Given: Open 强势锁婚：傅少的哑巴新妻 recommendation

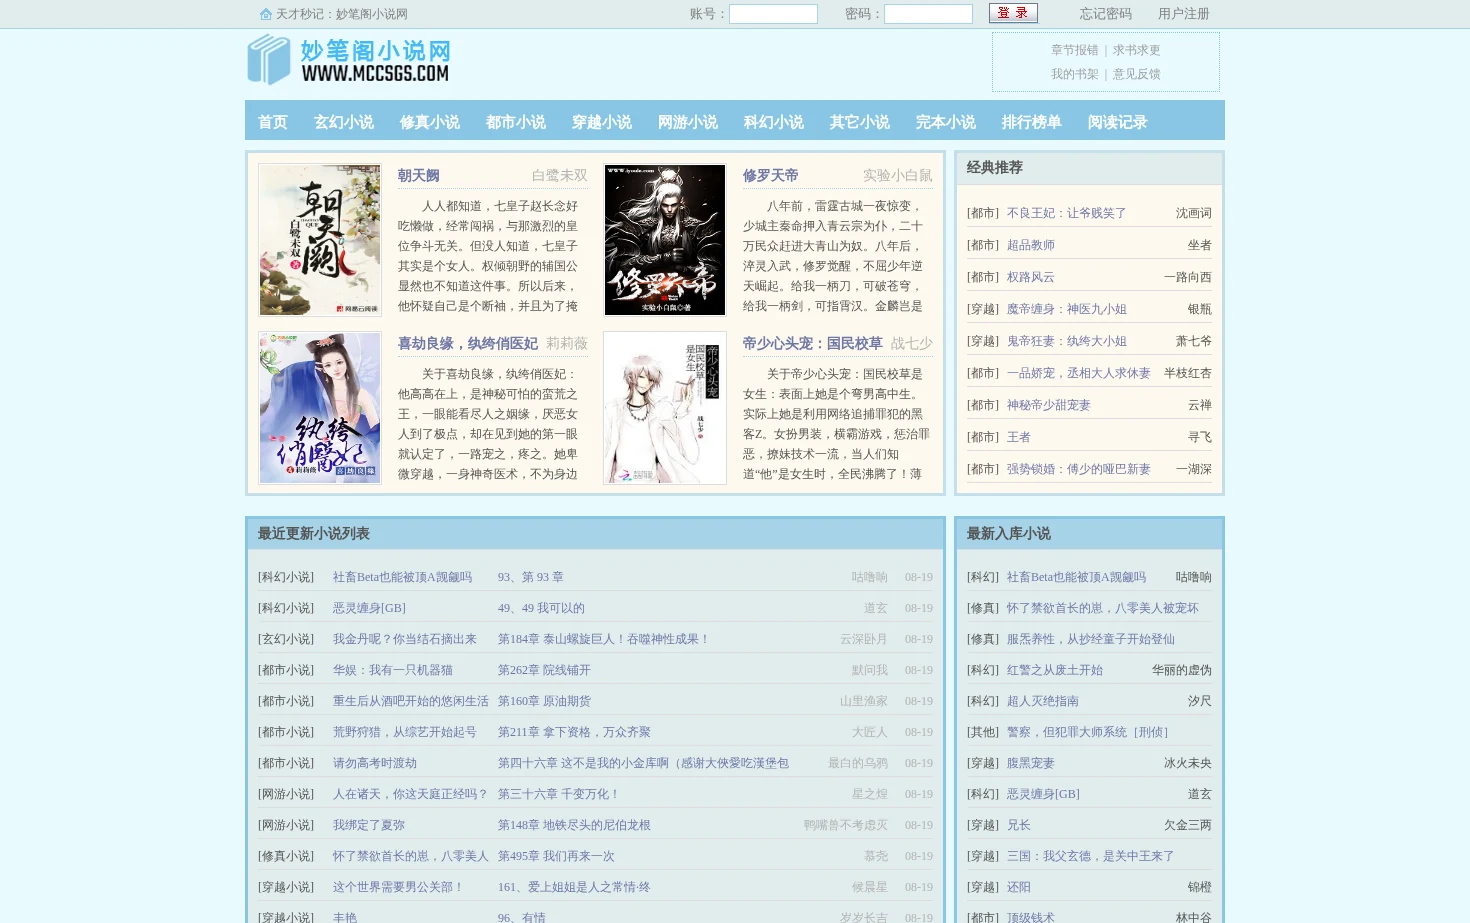Looking at the screenshot, I should point(1079,469).
